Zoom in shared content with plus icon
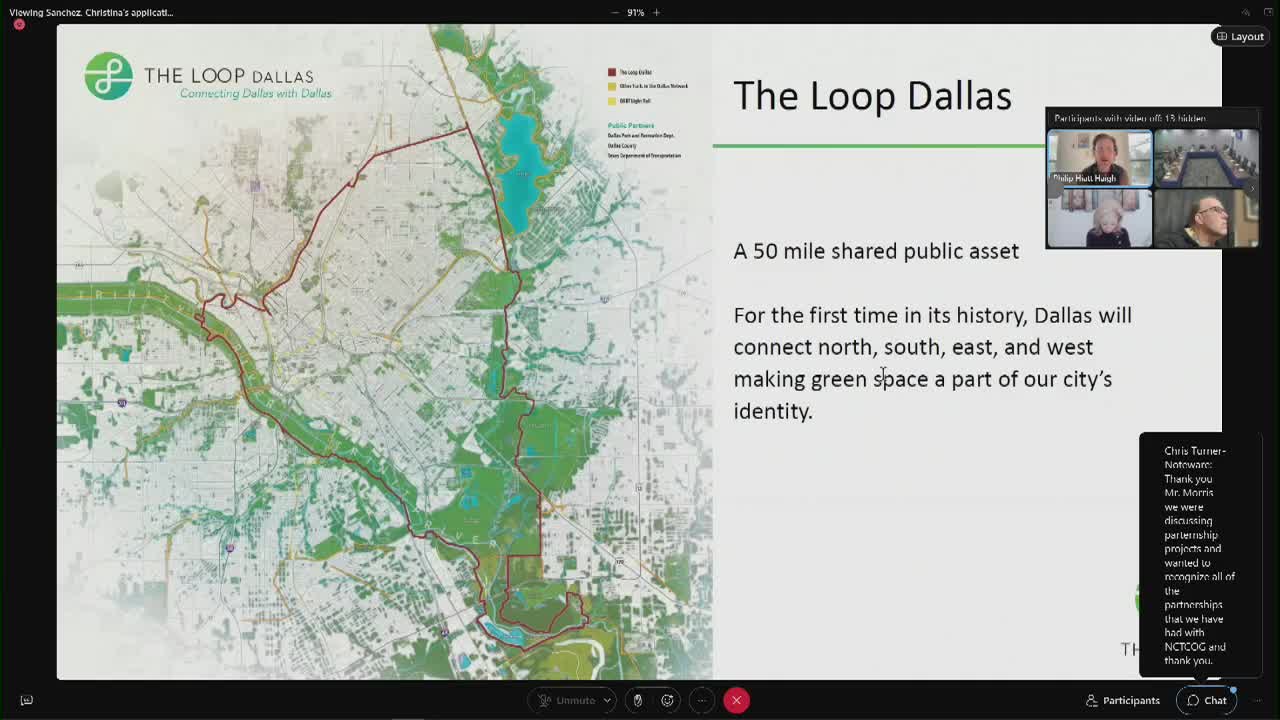This screenshot has height=720, width=1280. pos(656,12)
